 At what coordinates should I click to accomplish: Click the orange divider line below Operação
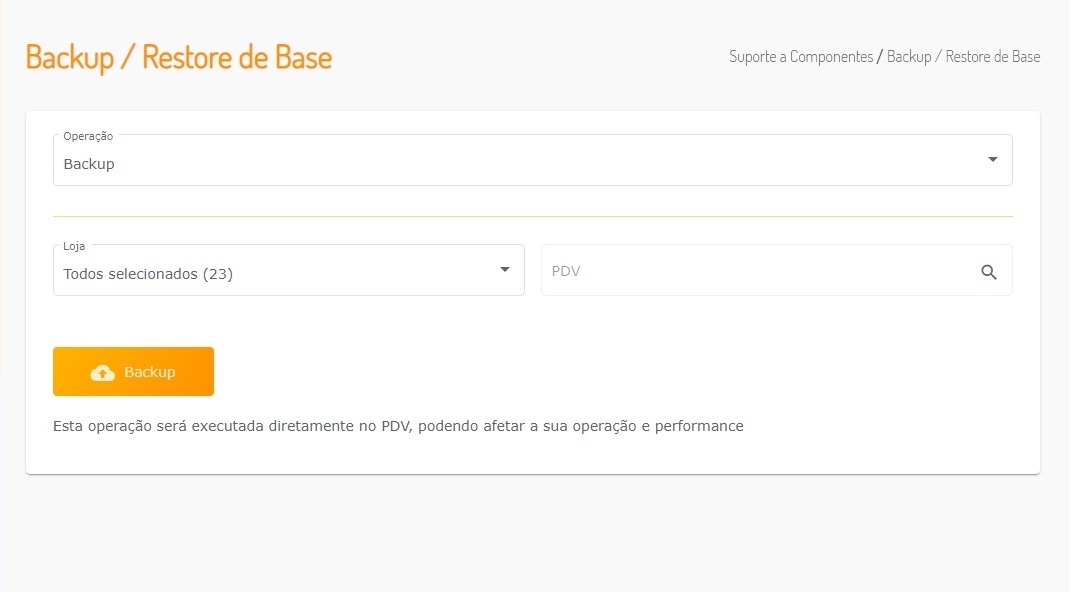[x=532, y=216]
